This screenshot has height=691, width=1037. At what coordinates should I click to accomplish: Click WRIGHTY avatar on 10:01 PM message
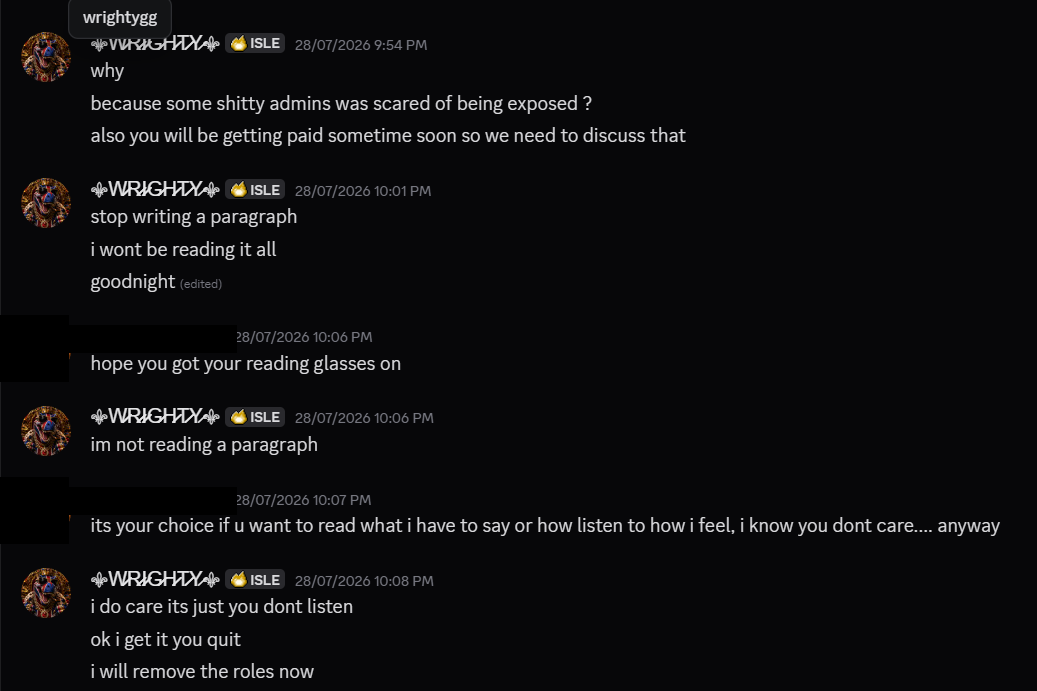click(x=46, y=203)
